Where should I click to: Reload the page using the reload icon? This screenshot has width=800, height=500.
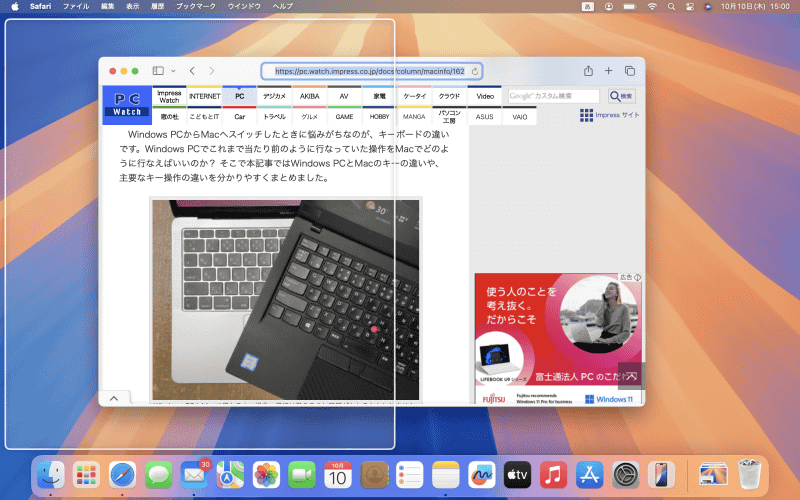[474, 71]
